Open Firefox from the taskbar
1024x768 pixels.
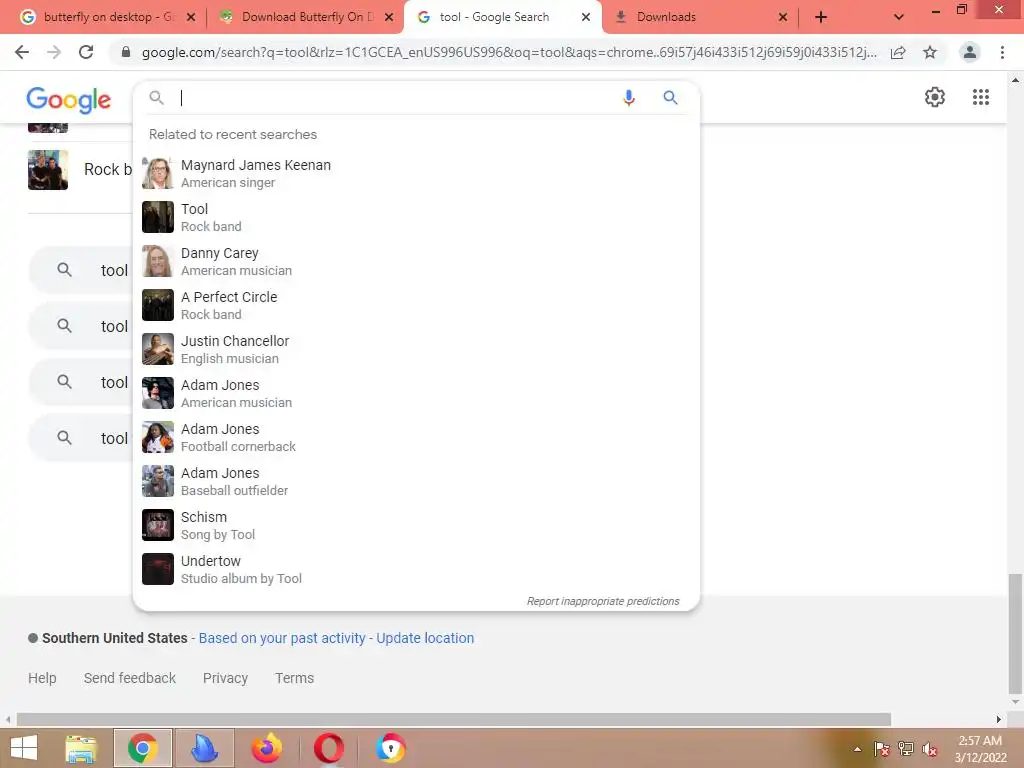(266, 748)
